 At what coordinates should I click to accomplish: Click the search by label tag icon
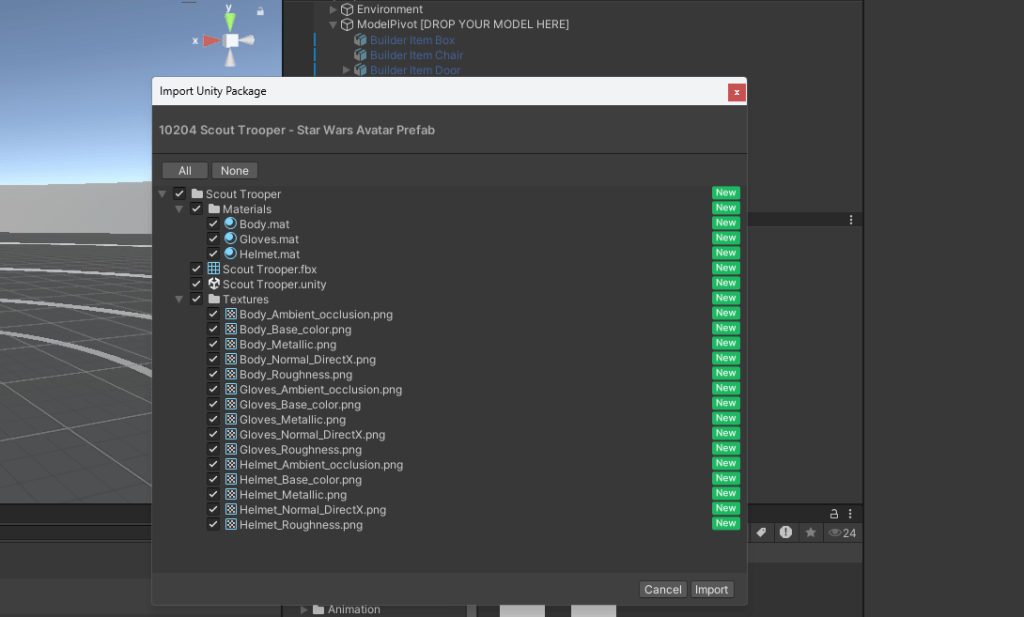click(x=761, y=533)
